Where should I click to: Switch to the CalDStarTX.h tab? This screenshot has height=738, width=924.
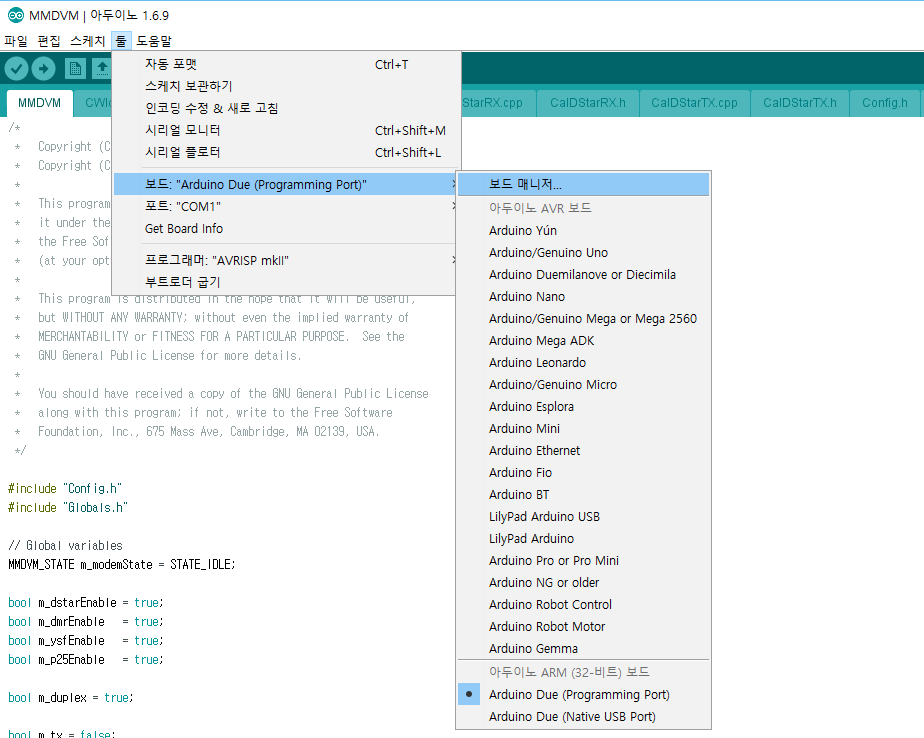pyautogui.click(x=799, y=103)
